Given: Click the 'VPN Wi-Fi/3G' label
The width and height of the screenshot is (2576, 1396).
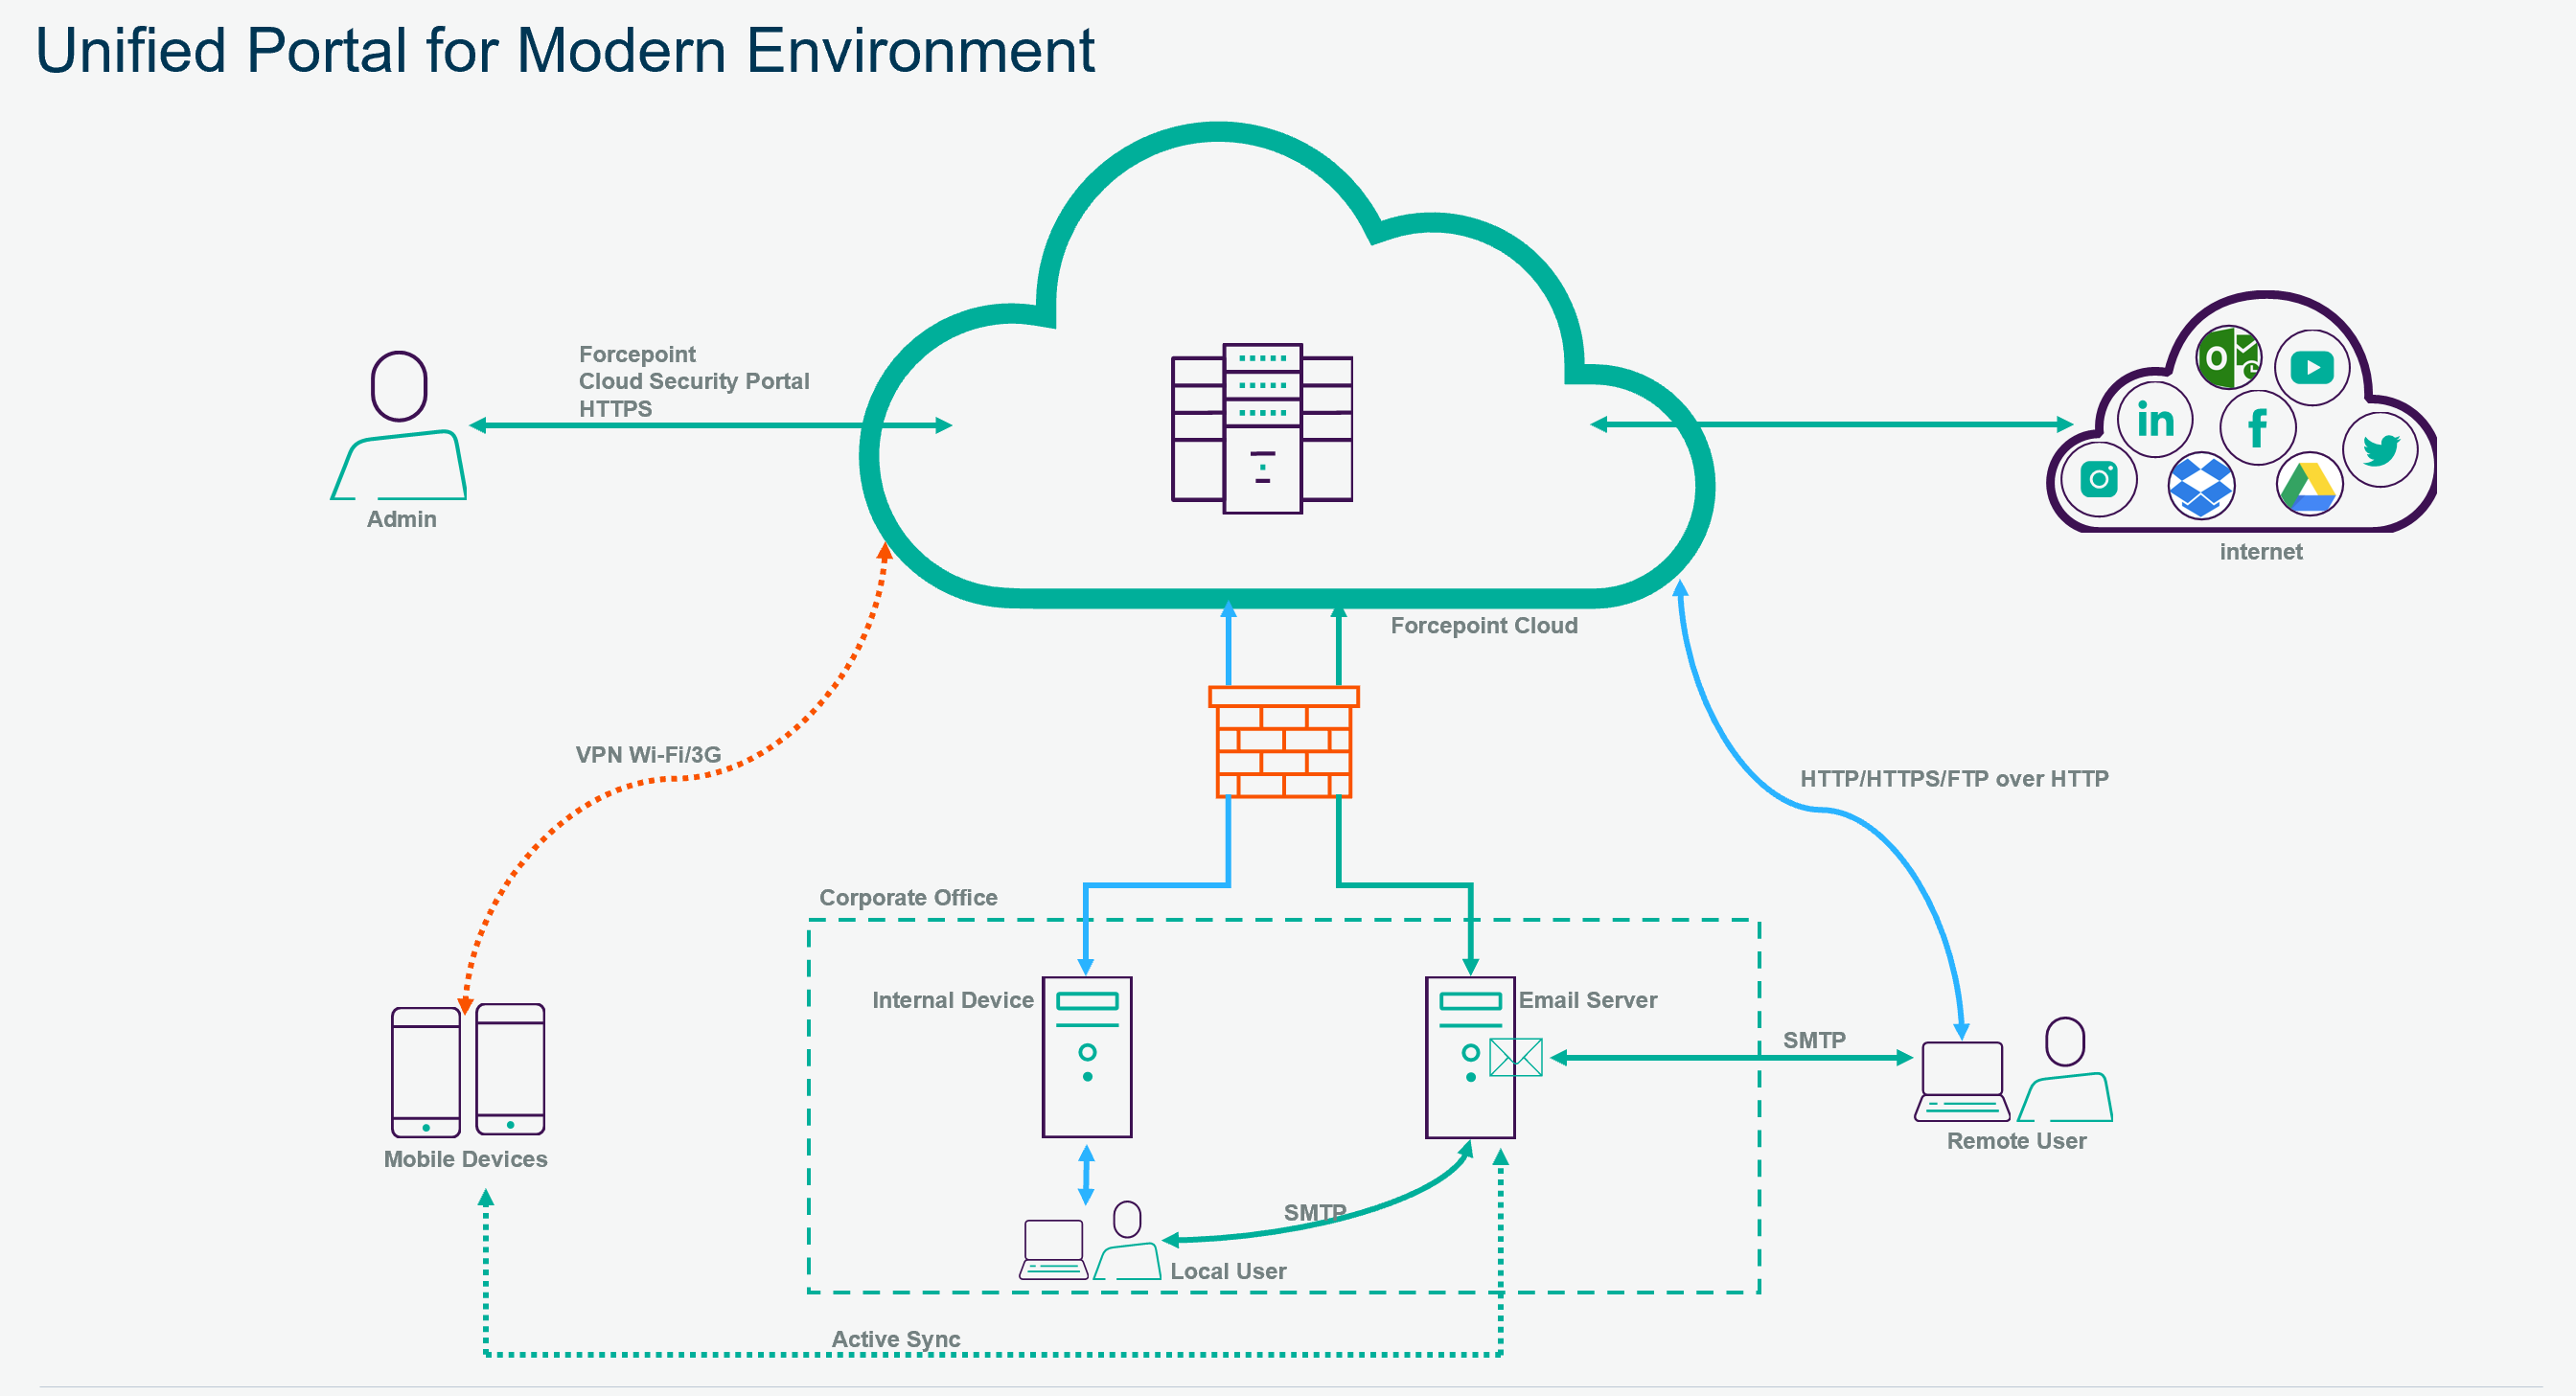Looking at the screenshot, I should (x=648, y=755).
